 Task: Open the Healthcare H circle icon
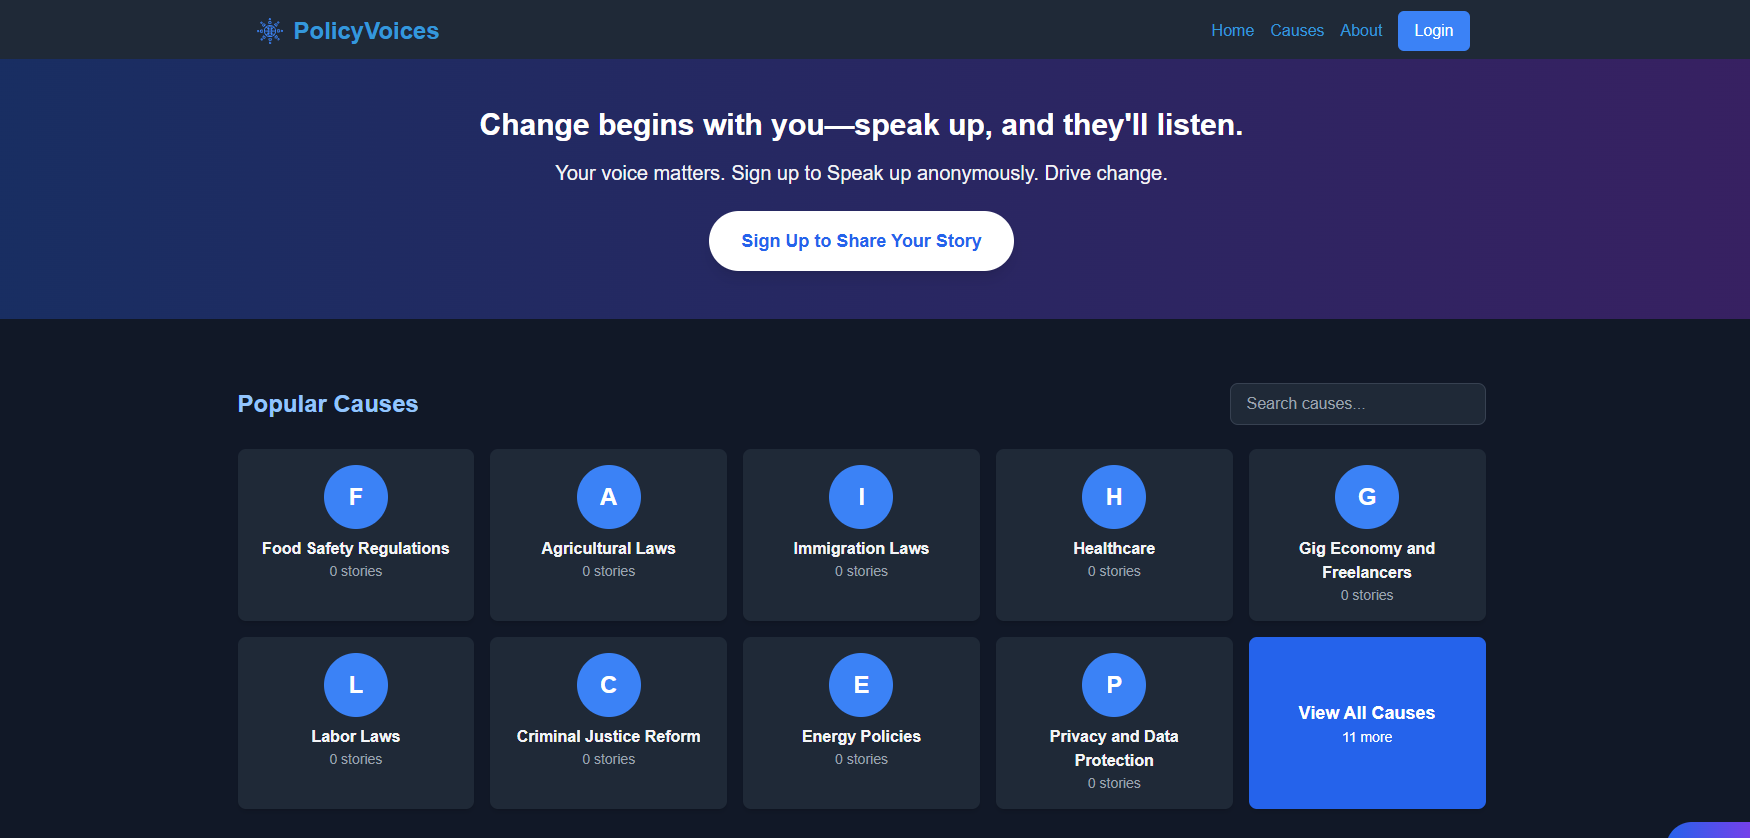[1113, 497]
